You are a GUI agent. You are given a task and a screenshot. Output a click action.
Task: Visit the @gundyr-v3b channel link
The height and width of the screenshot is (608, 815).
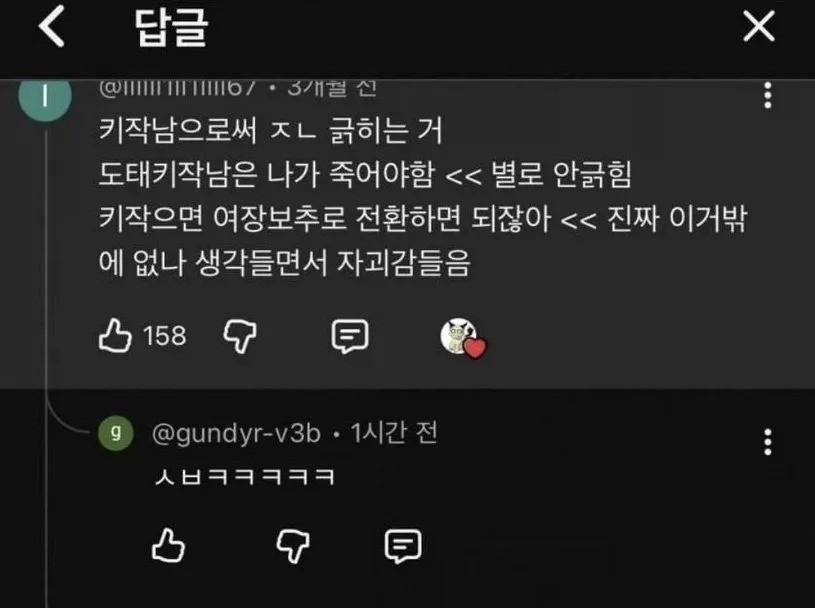tap(236, 433)
